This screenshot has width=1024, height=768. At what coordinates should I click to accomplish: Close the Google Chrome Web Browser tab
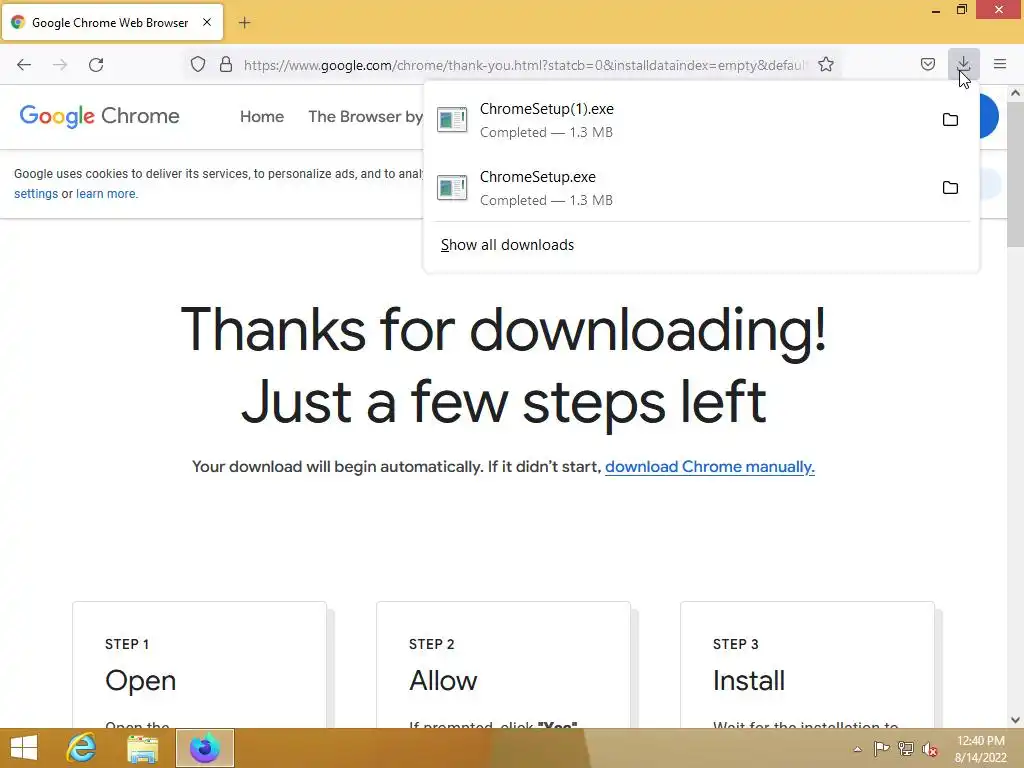tap(207, 22)
